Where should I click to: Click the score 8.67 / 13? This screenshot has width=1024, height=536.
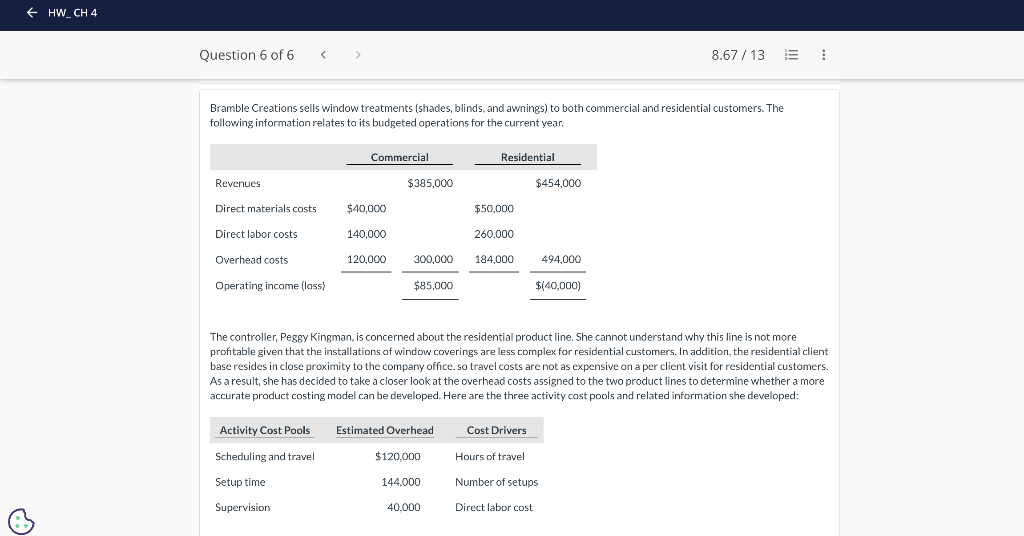(x=738, y=55)
